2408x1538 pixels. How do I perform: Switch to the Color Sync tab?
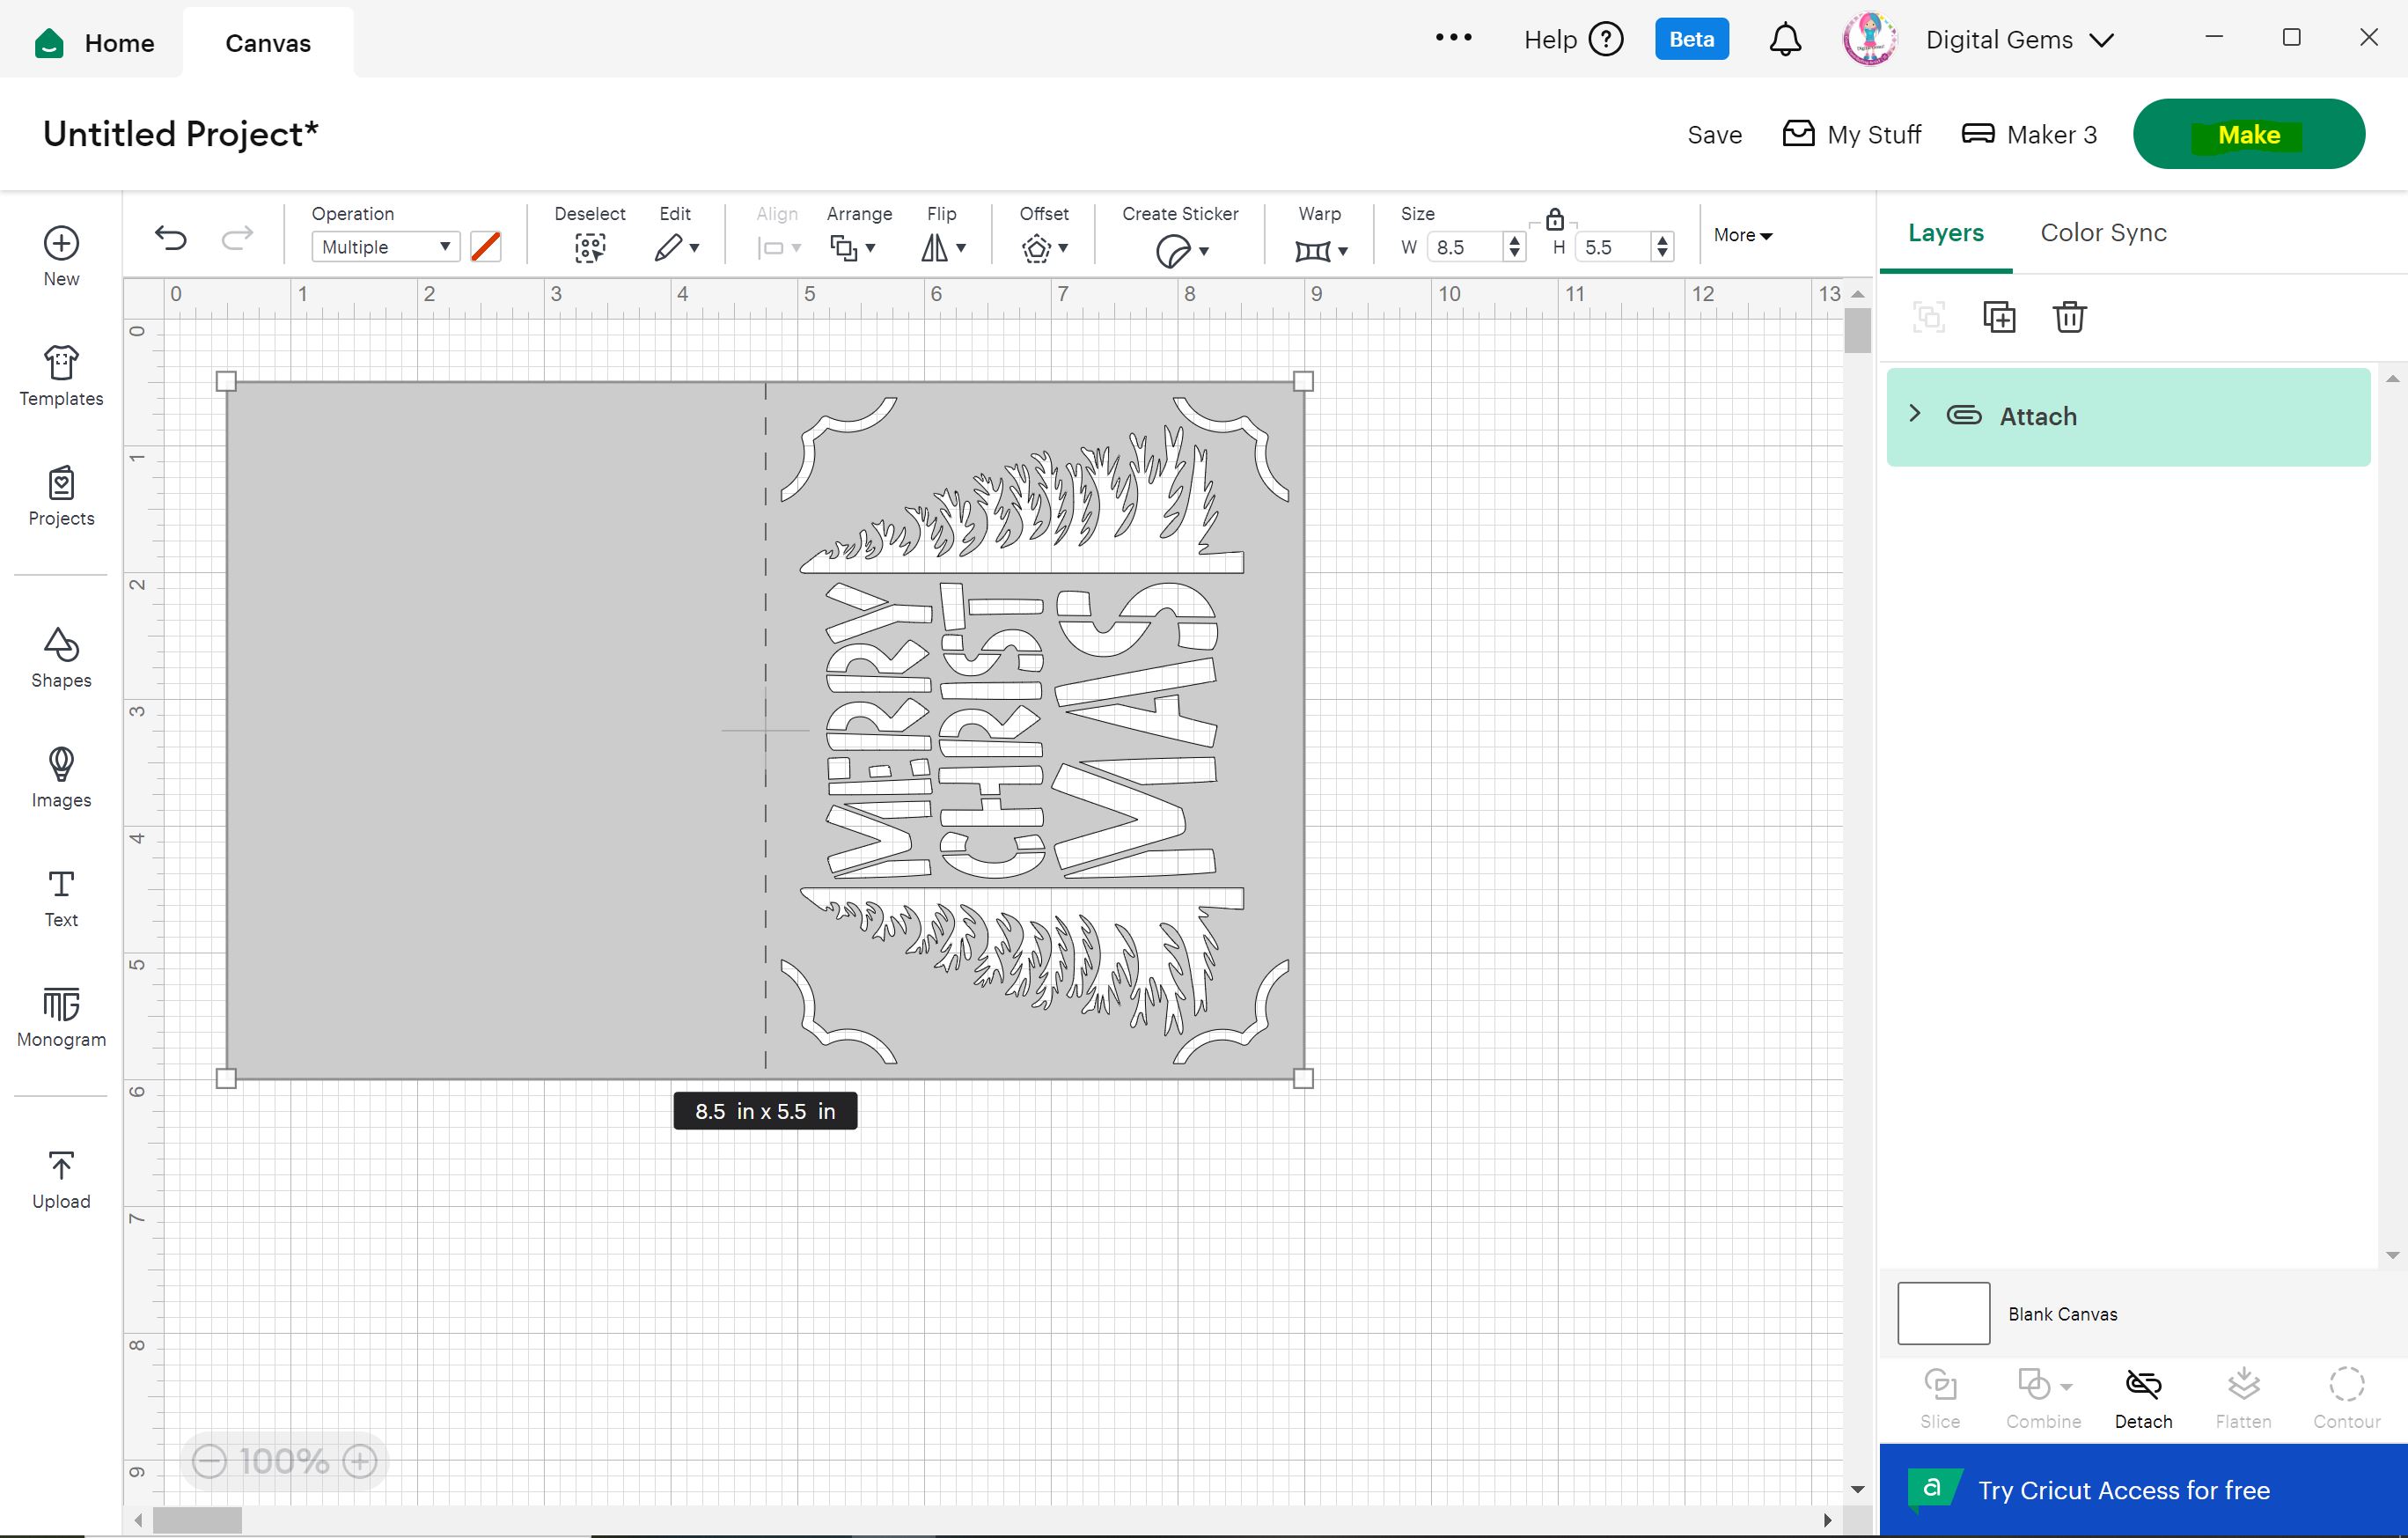click(x=2103, y=233)
